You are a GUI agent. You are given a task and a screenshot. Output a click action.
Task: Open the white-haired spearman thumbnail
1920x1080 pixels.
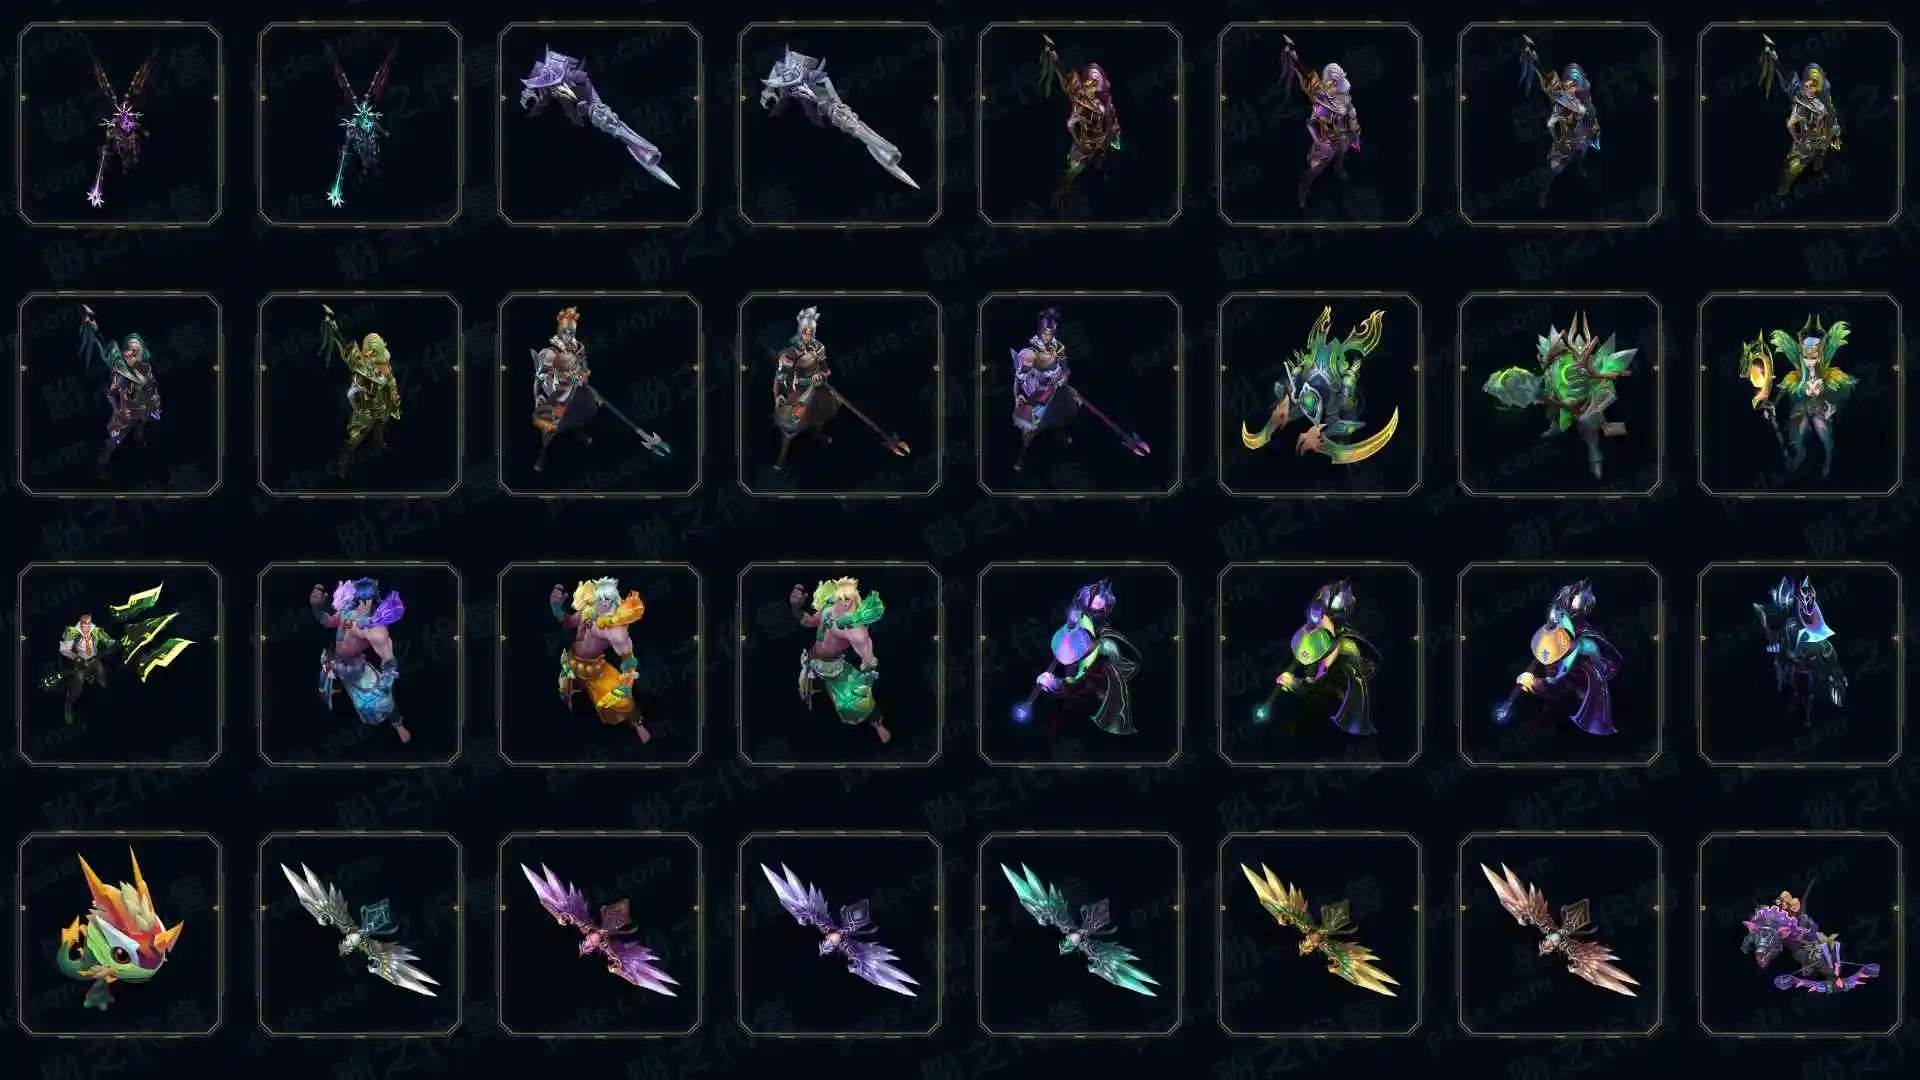840,394
